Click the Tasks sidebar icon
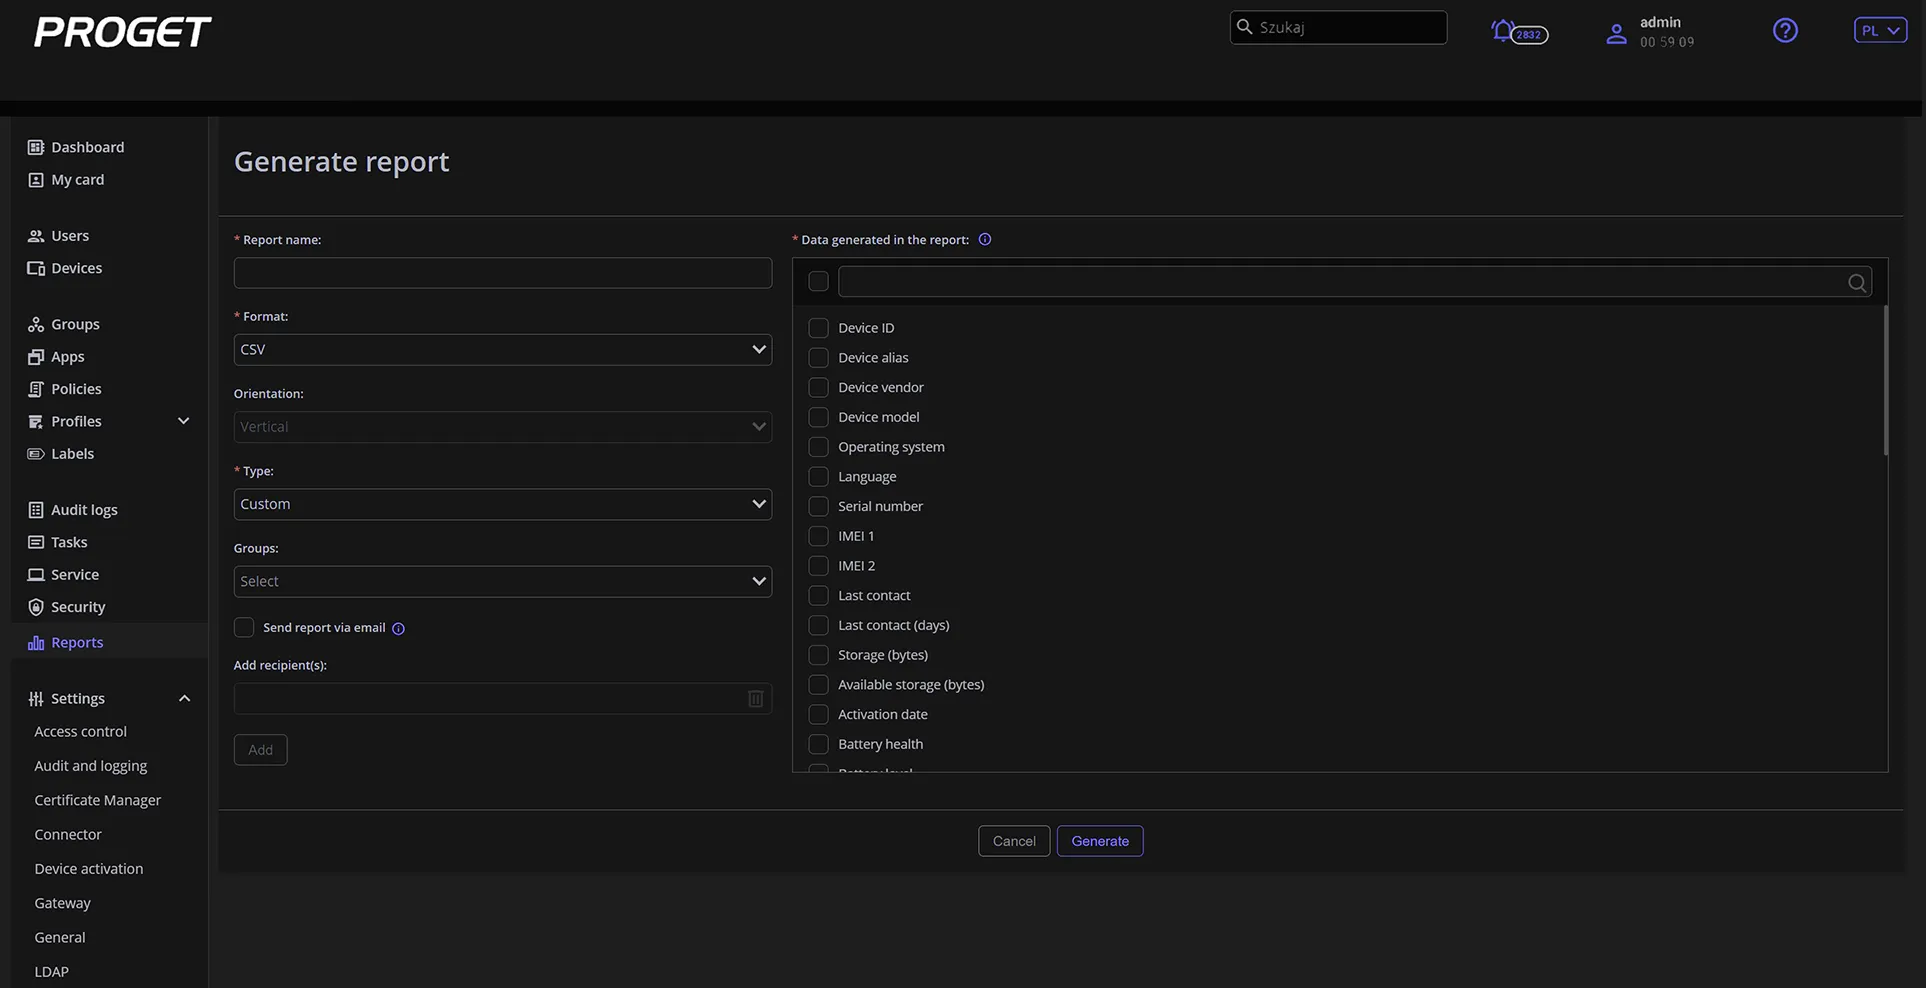Screen dimensions: 1926x988 coord(36,542)
